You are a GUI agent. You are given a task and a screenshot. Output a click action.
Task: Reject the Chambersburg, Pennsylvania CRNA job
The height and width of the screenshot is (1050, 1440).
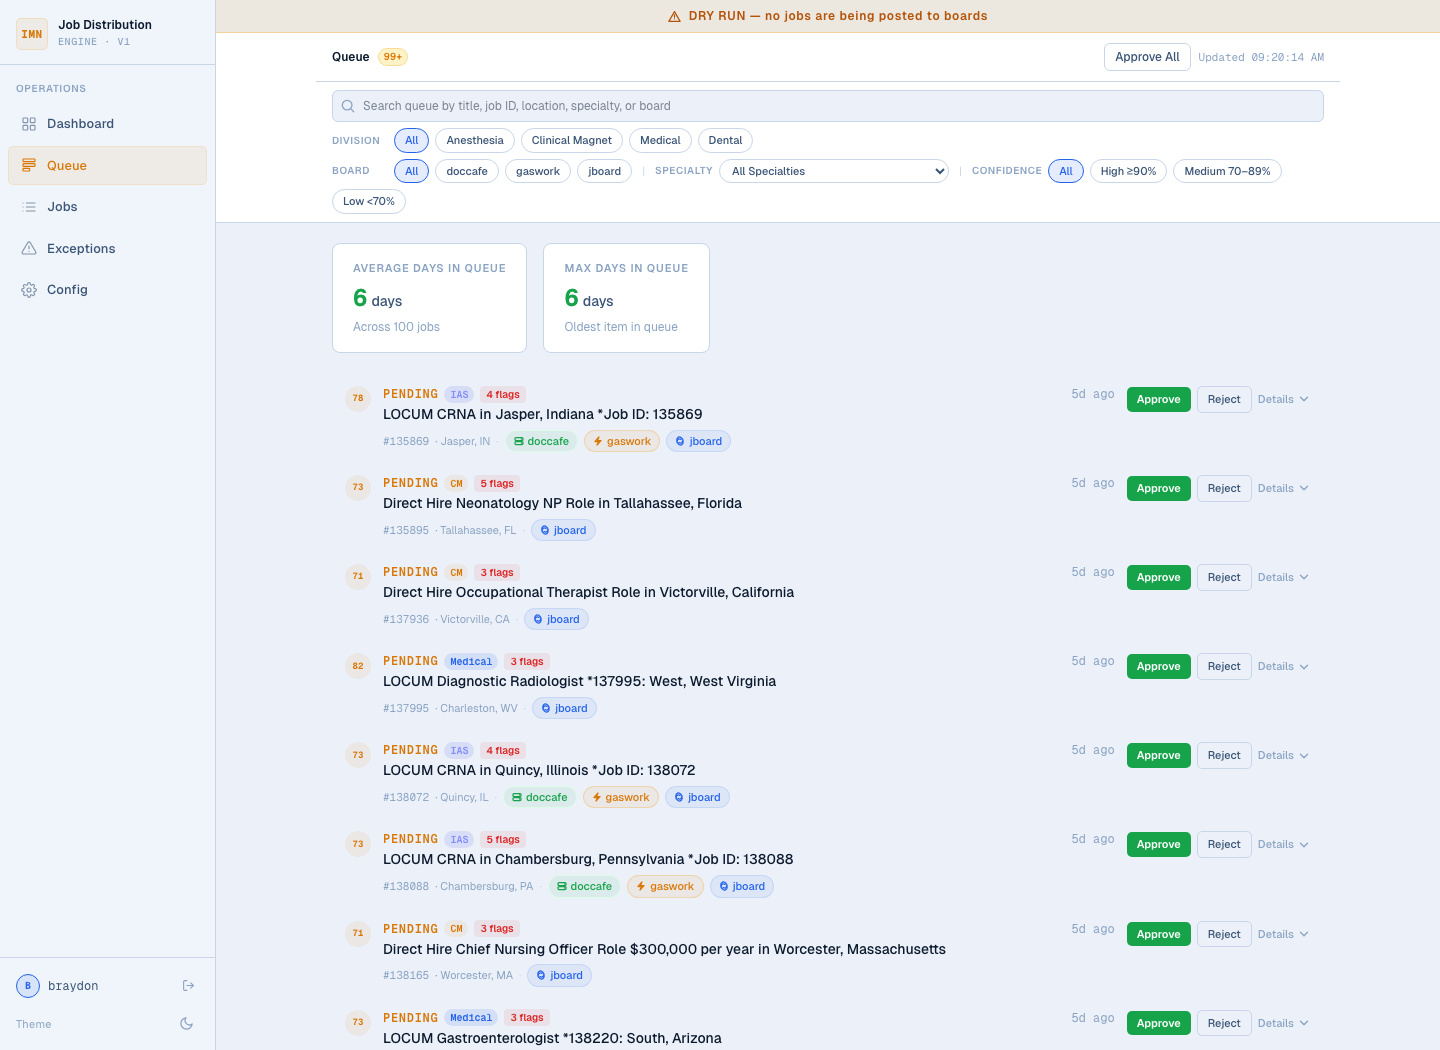[x=1223, y=844]
